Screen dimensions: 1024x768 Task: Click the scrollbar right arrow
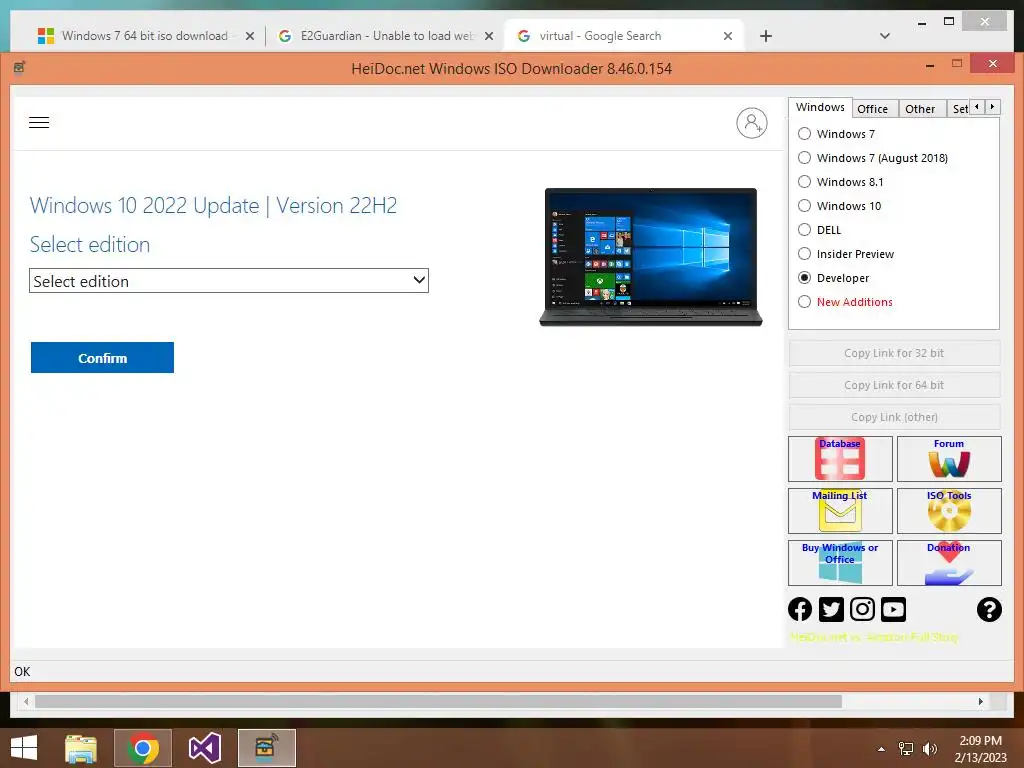[x=980, y=701]
